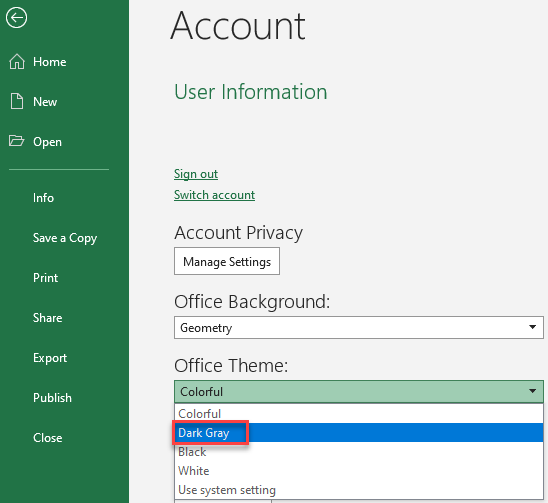The width and height of the screenshot is (548, 503).
Task: Click the Office Theme Colorful combo box
Action: click(359, 391)
